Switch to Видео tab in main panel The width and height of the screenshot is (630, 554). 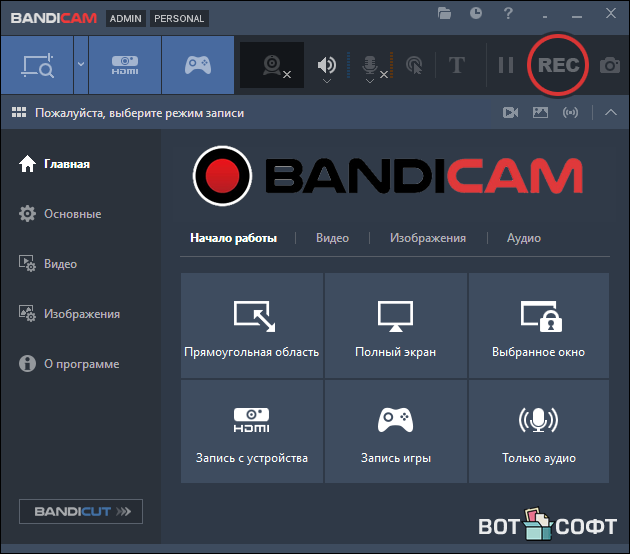click(332, 238)
